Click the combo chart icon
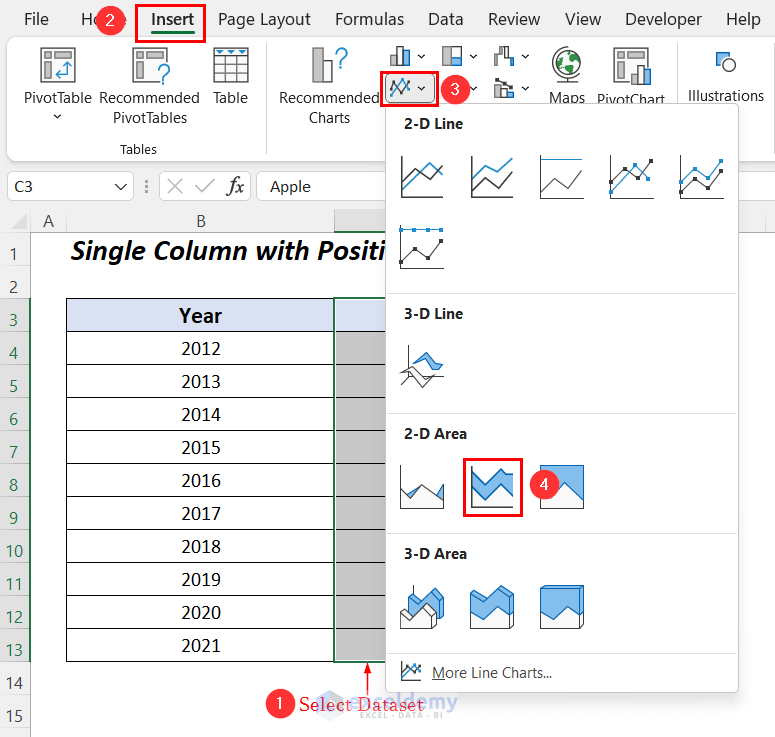Screen dimensions: 775x737 click(504, 89)
